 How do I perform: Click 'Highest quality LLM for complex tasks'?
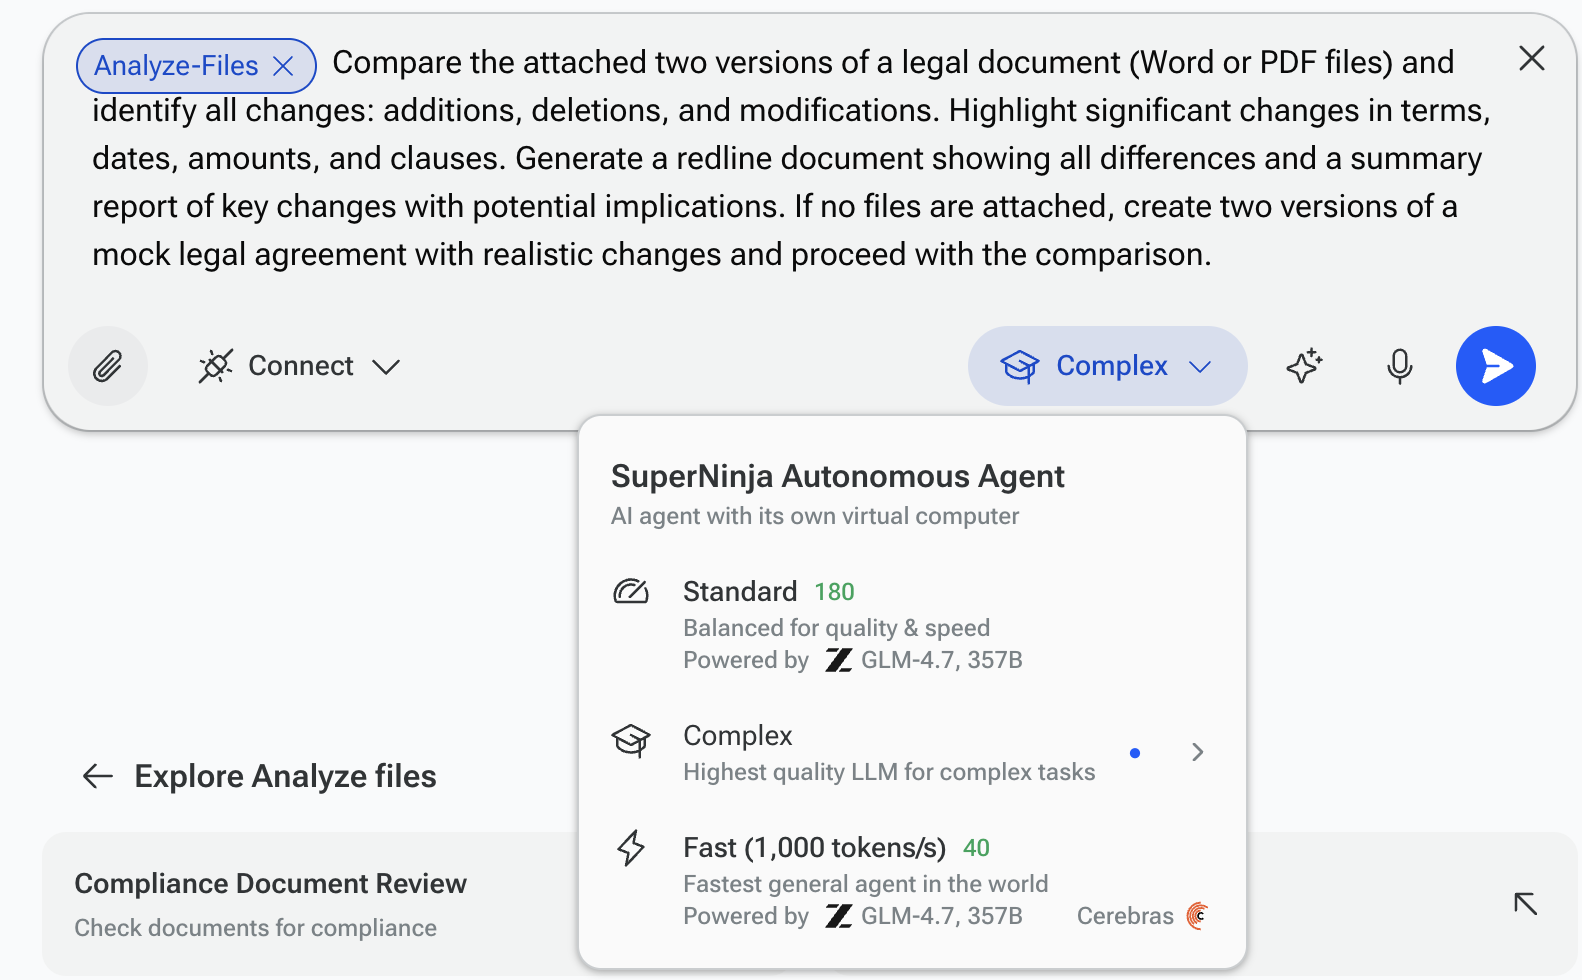tap(889, 772)
